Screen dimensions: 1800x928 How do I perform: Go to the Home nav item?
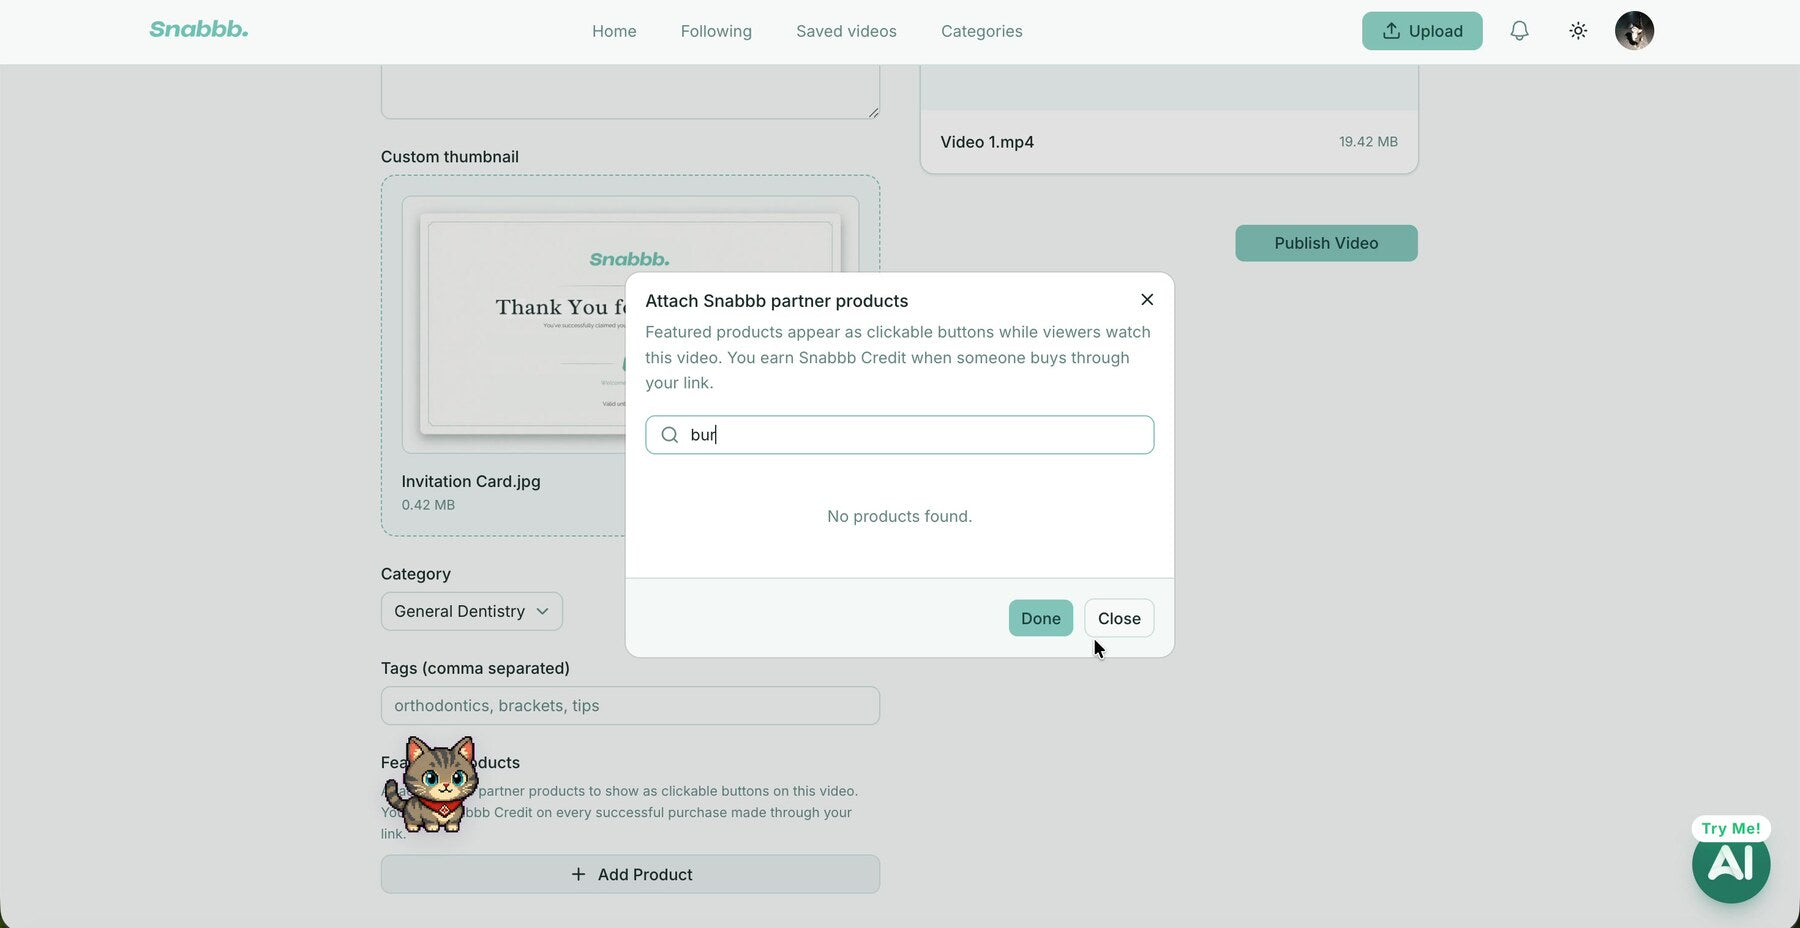point(614,31)
